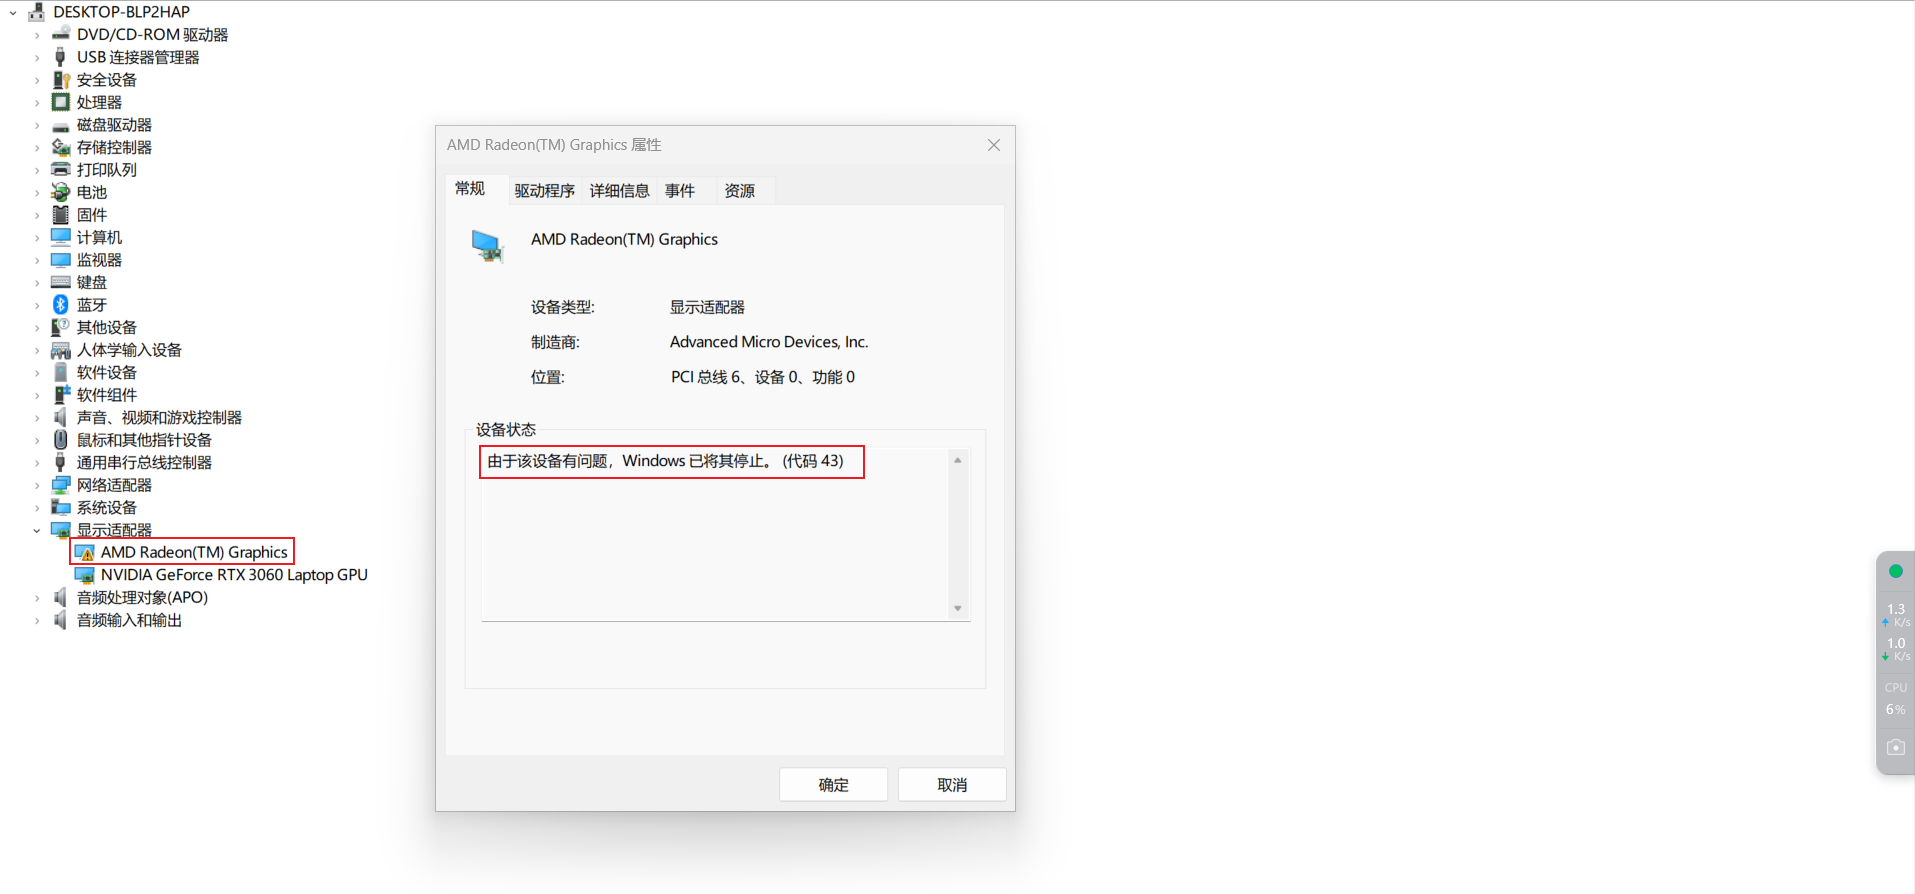Click the 蓝牙 Bluetooth icon
1915x894 pixels.
61,305
